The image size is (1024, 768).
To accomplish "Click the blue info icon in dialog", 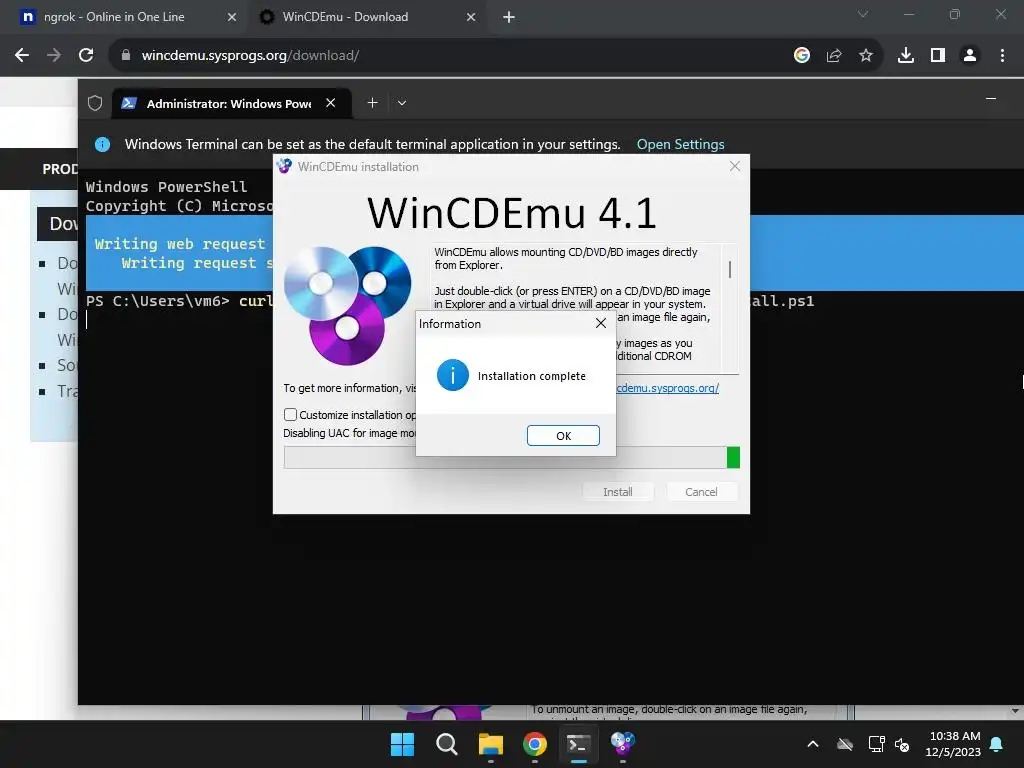I will pos(453,376).
